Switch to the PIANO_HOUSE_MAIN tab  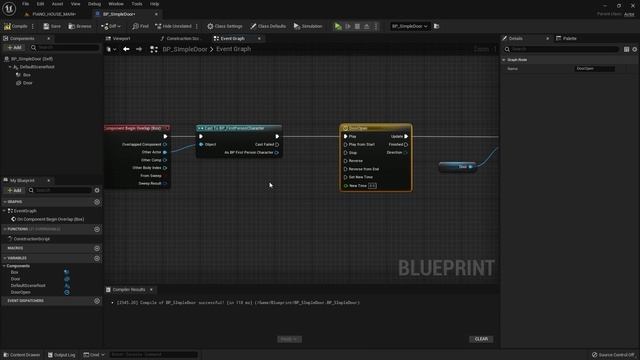click(54, 14)
